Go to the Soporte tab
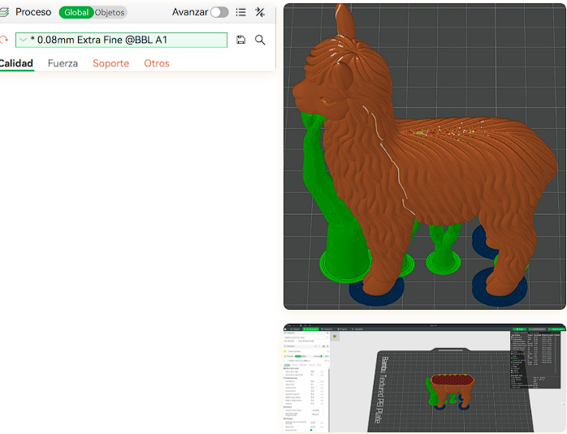The height and width of the screenshot is (434, 567). [x=111, y=63]
